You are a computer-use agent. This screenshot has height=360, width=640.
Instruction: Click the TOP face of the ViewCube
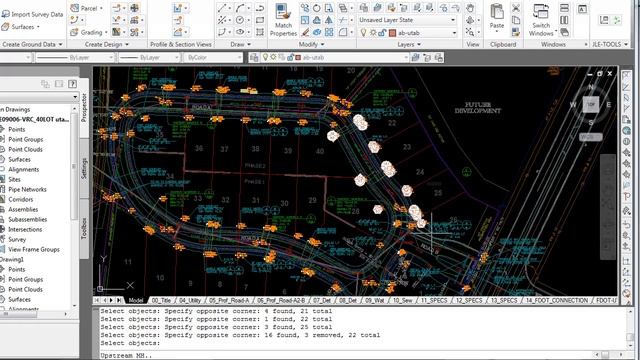[x=591, y=104]
